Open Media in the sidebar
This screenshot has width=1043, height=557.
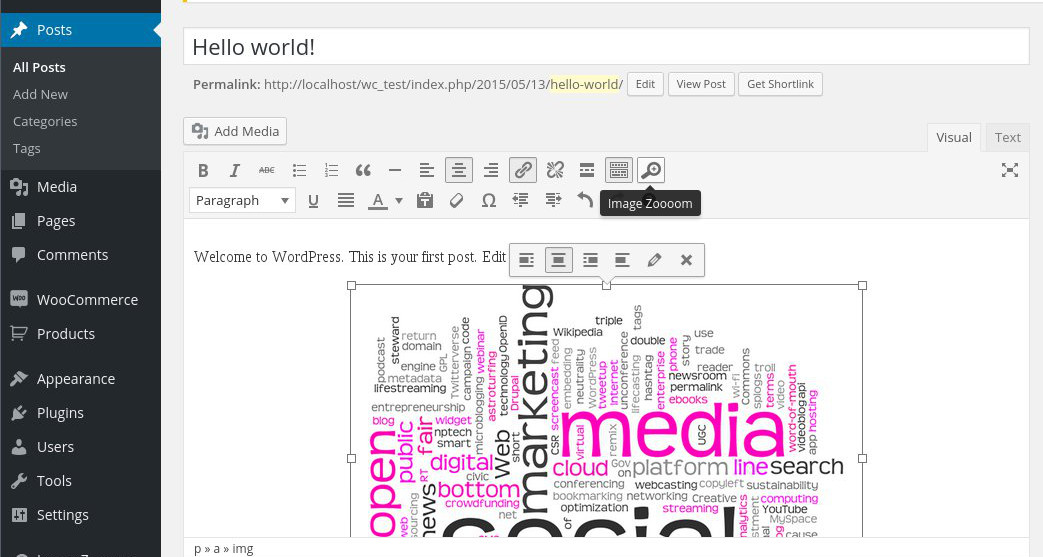80,187
